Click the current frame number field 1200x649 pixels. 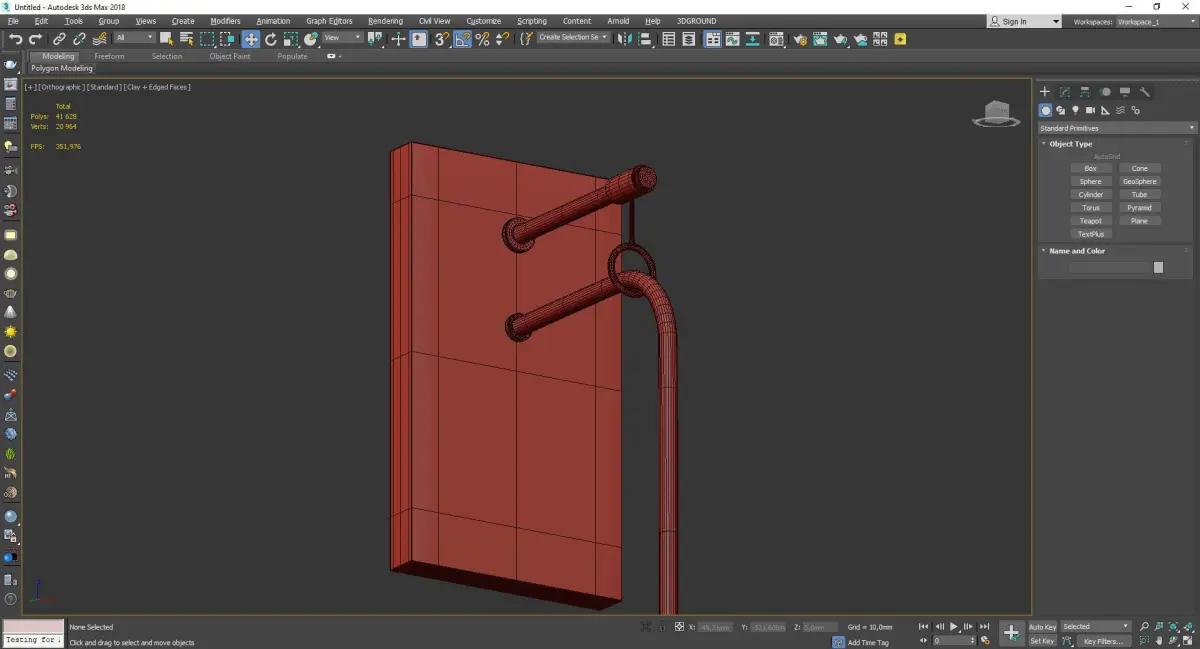952,641
